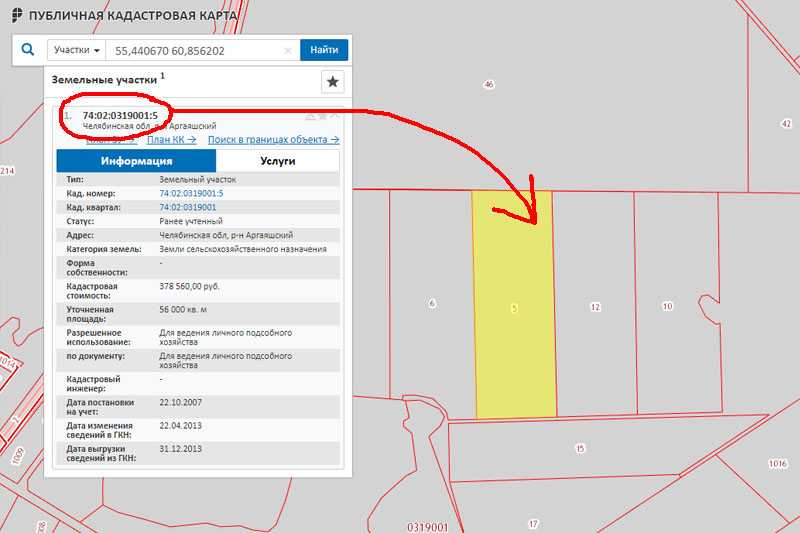
Task: Click the magnifier search icon
Action: [28, 50]
